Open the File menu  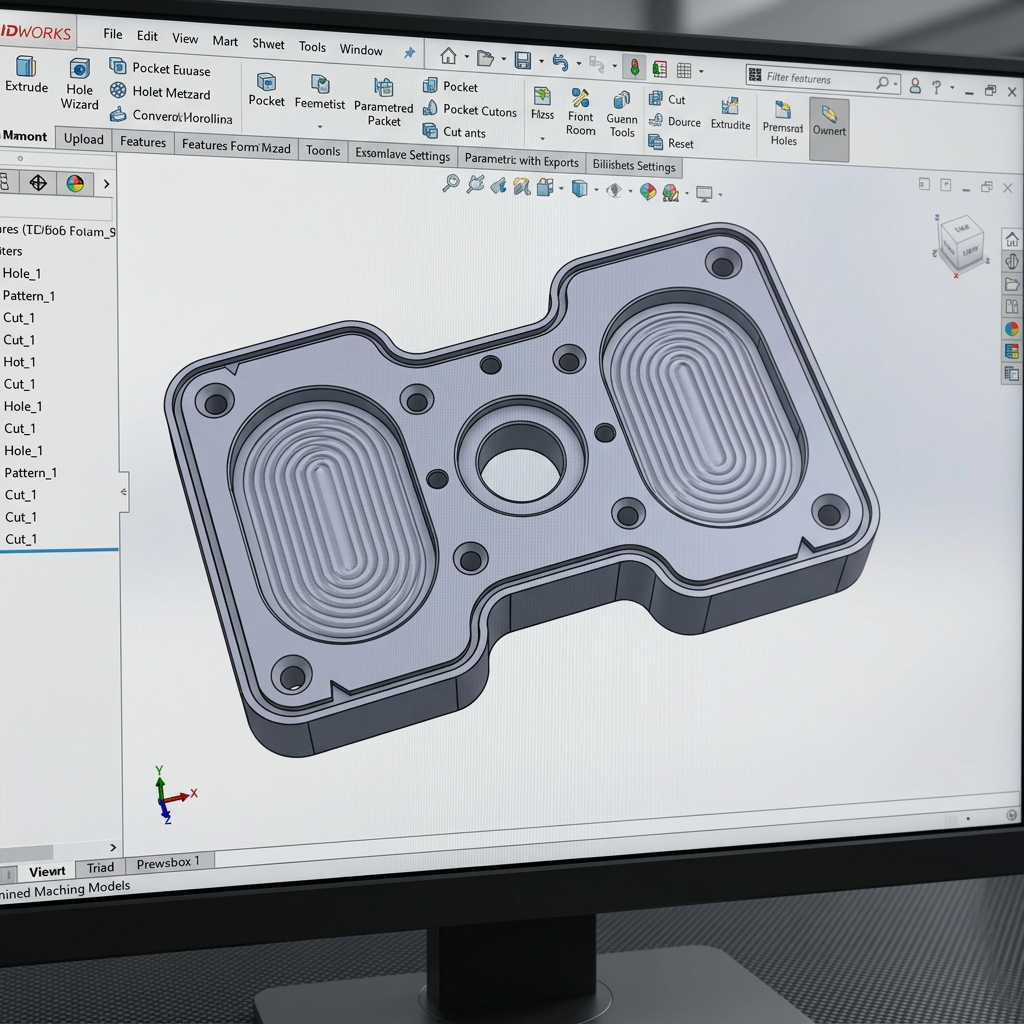(x=112, y=33)
